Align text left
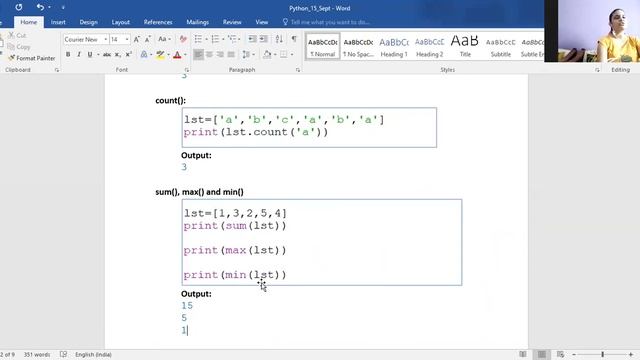Screen dimensions: 640x360 [x=198, y=54]
